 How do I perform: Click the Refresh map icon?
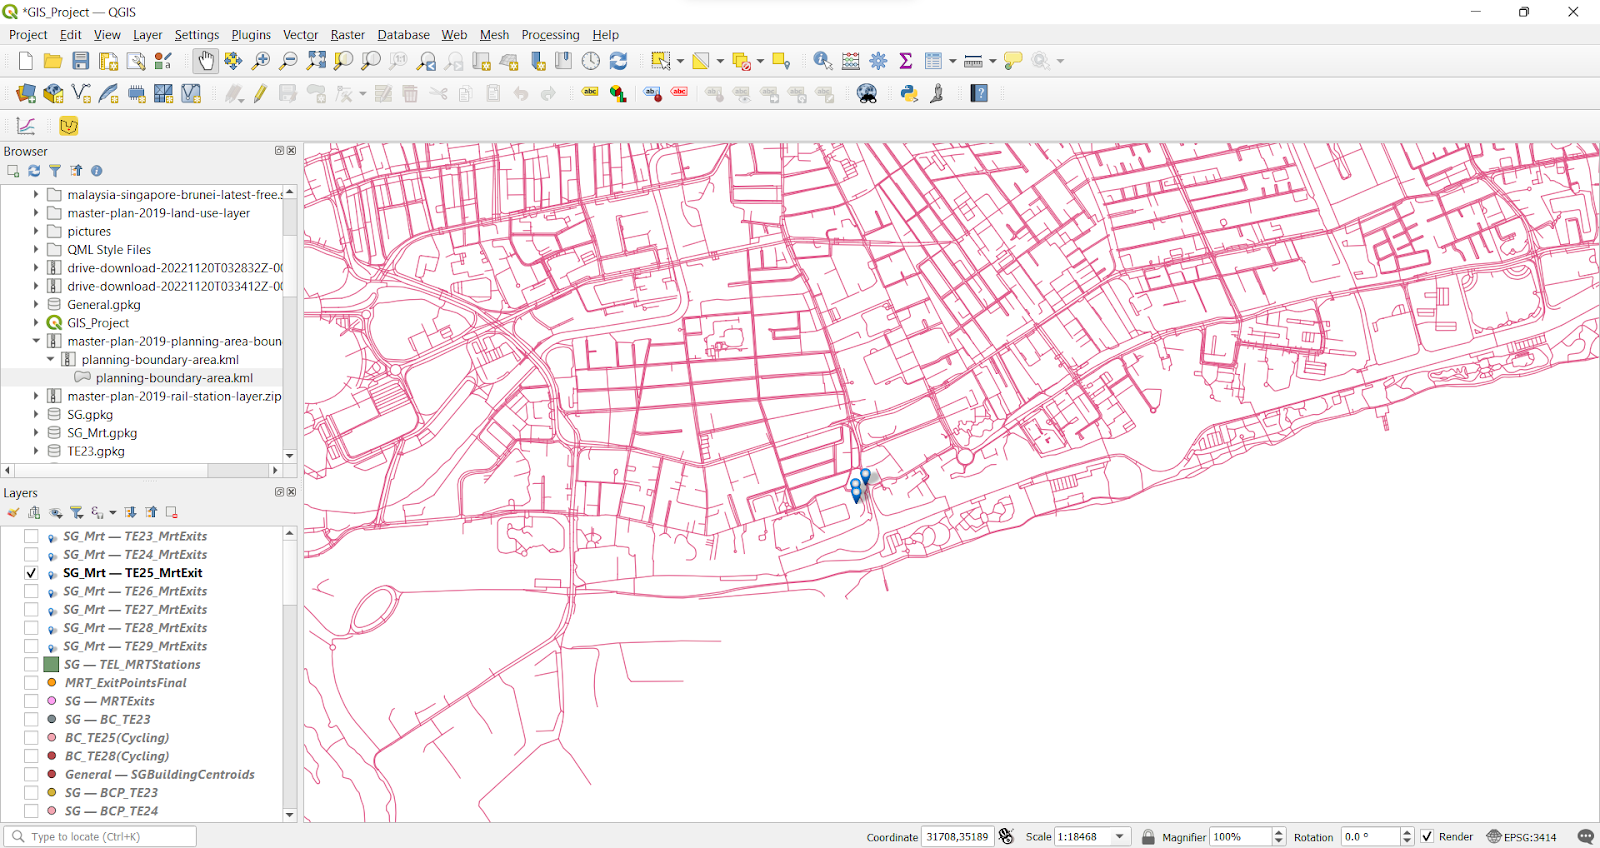coord(618,61)
